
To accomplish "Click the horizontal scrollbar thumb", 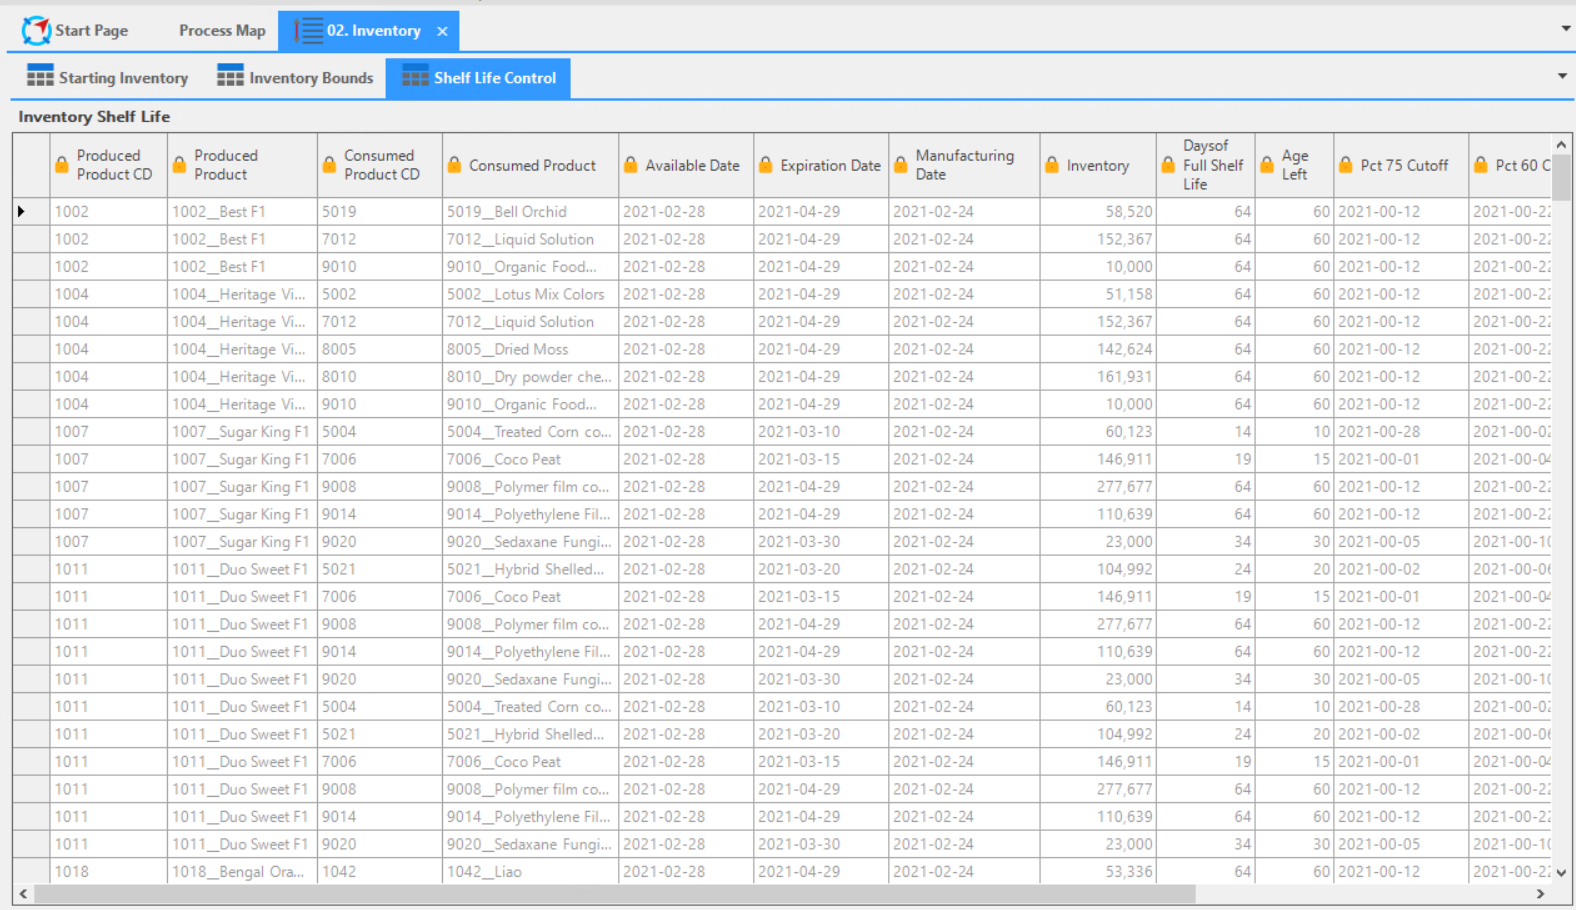I will tap(615, 894).
